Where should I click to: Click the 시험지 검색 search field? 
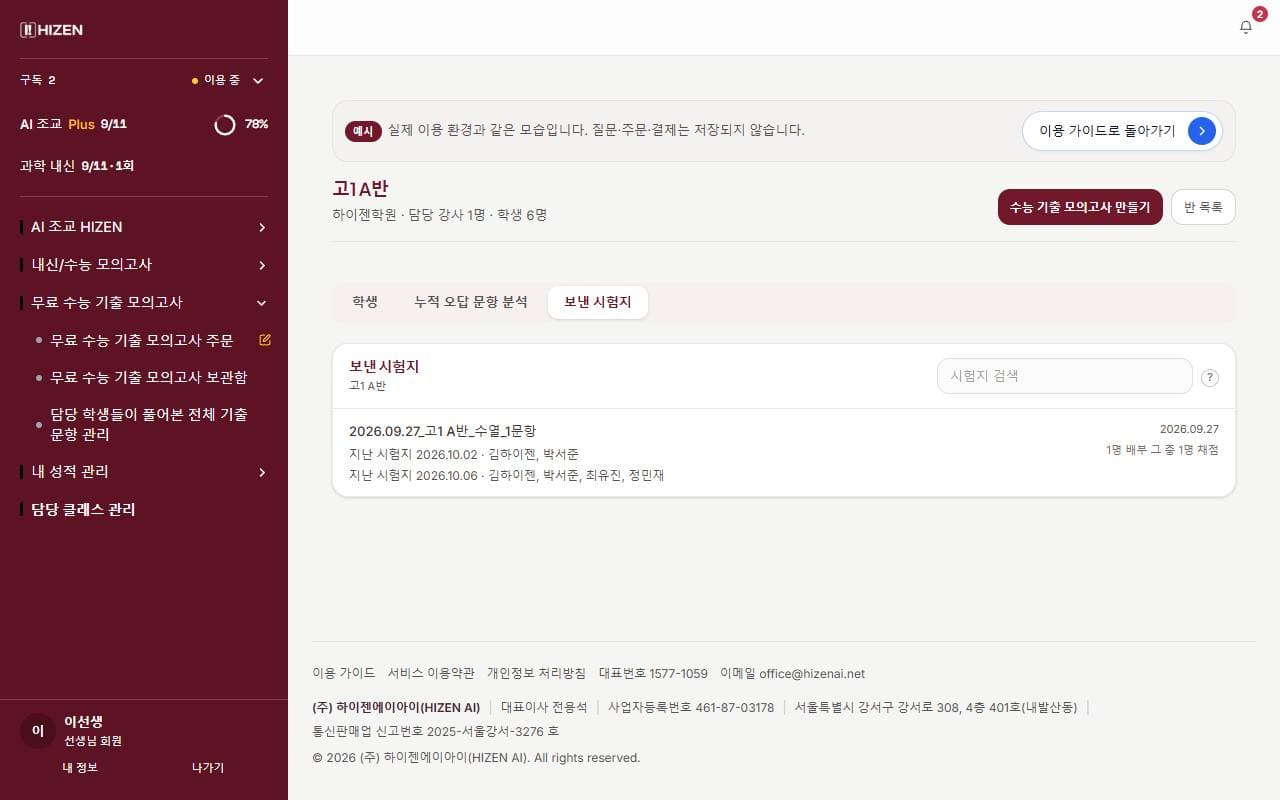click(x=1064, y=376)
